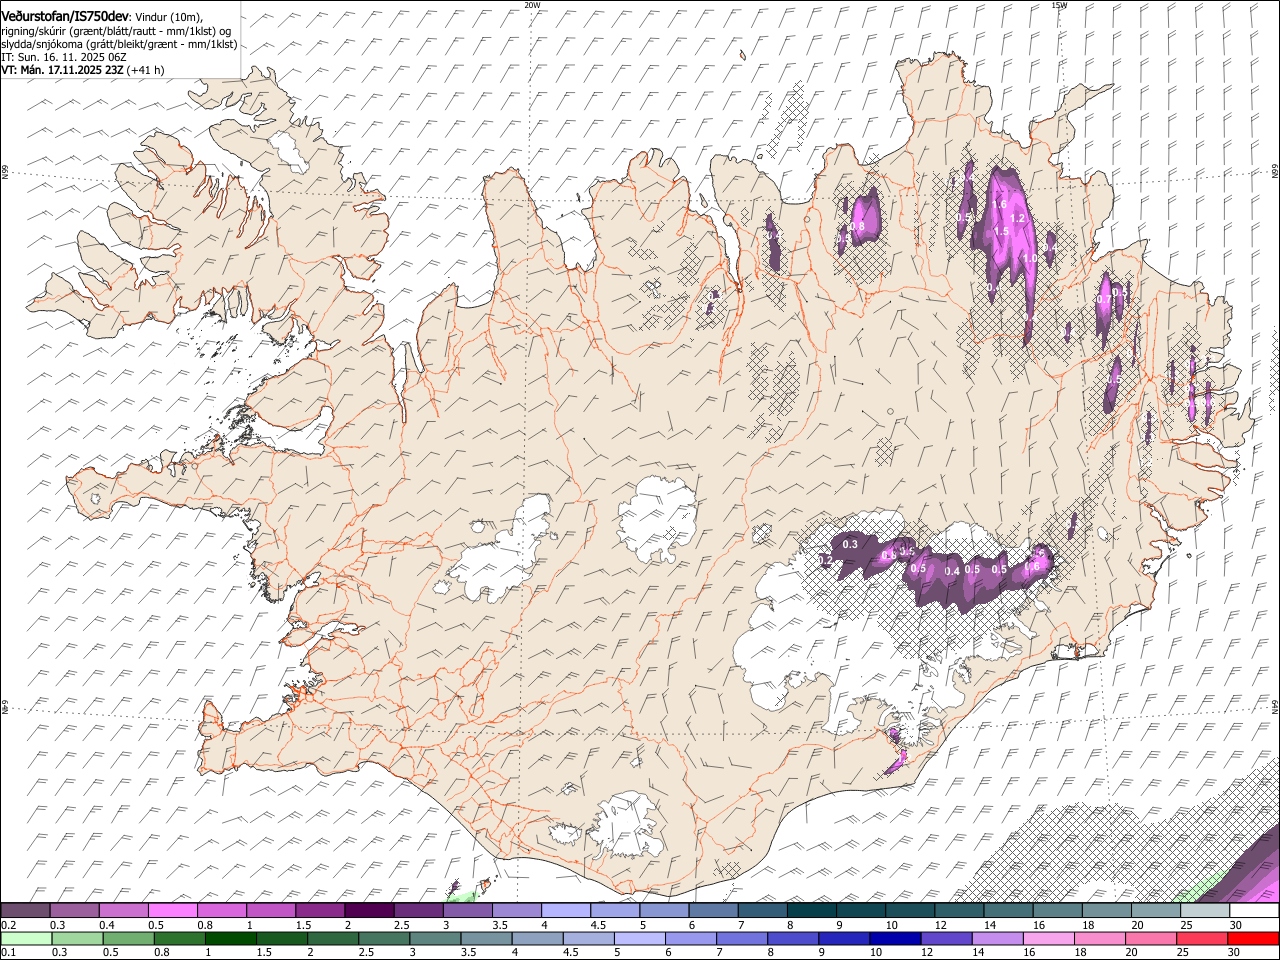Pick the dark teal swatch labeled 8 in upper legend
Viewport: 1280px width, 960px height.
pyautogui.click(x=811, y=911)
